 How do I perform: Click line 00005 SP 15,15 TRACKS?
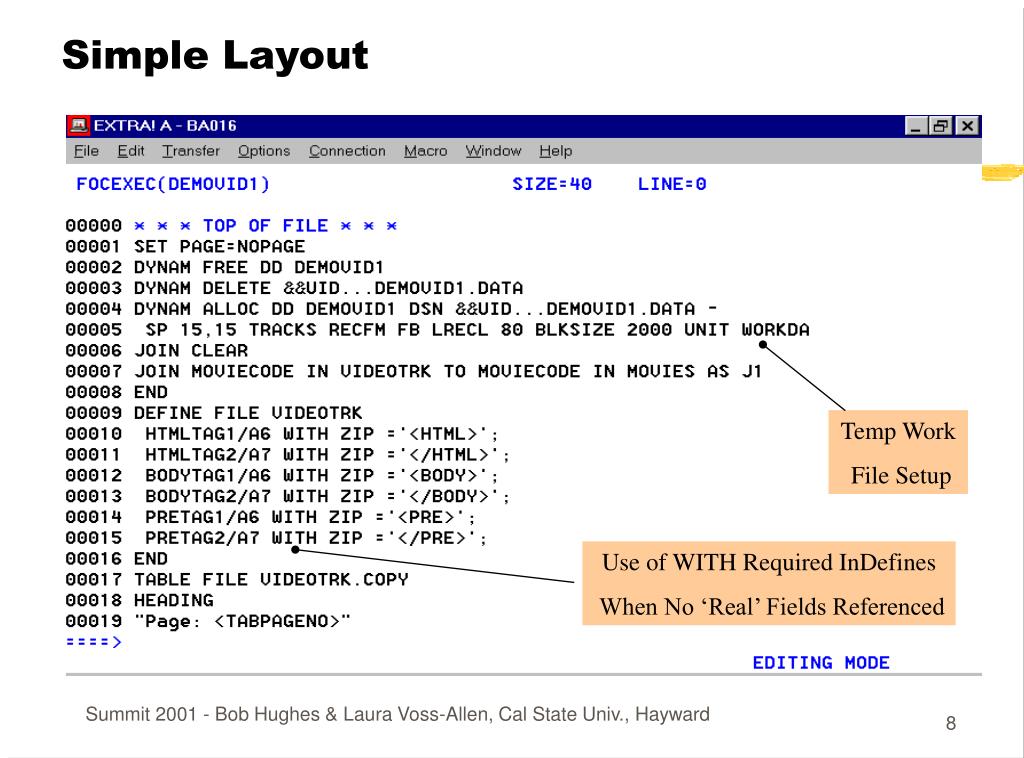[x=437, y=330]
